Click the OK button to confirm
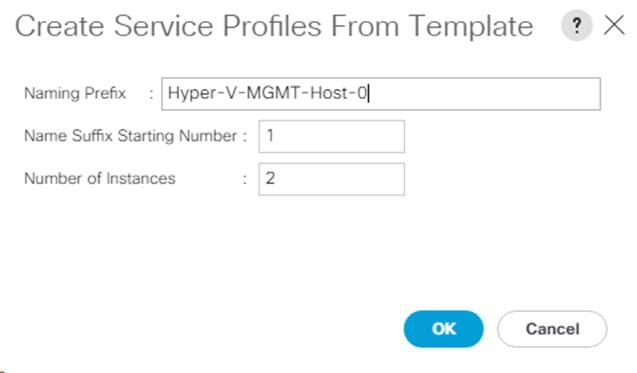Screen dimensions: 637x373 point(444,329)
